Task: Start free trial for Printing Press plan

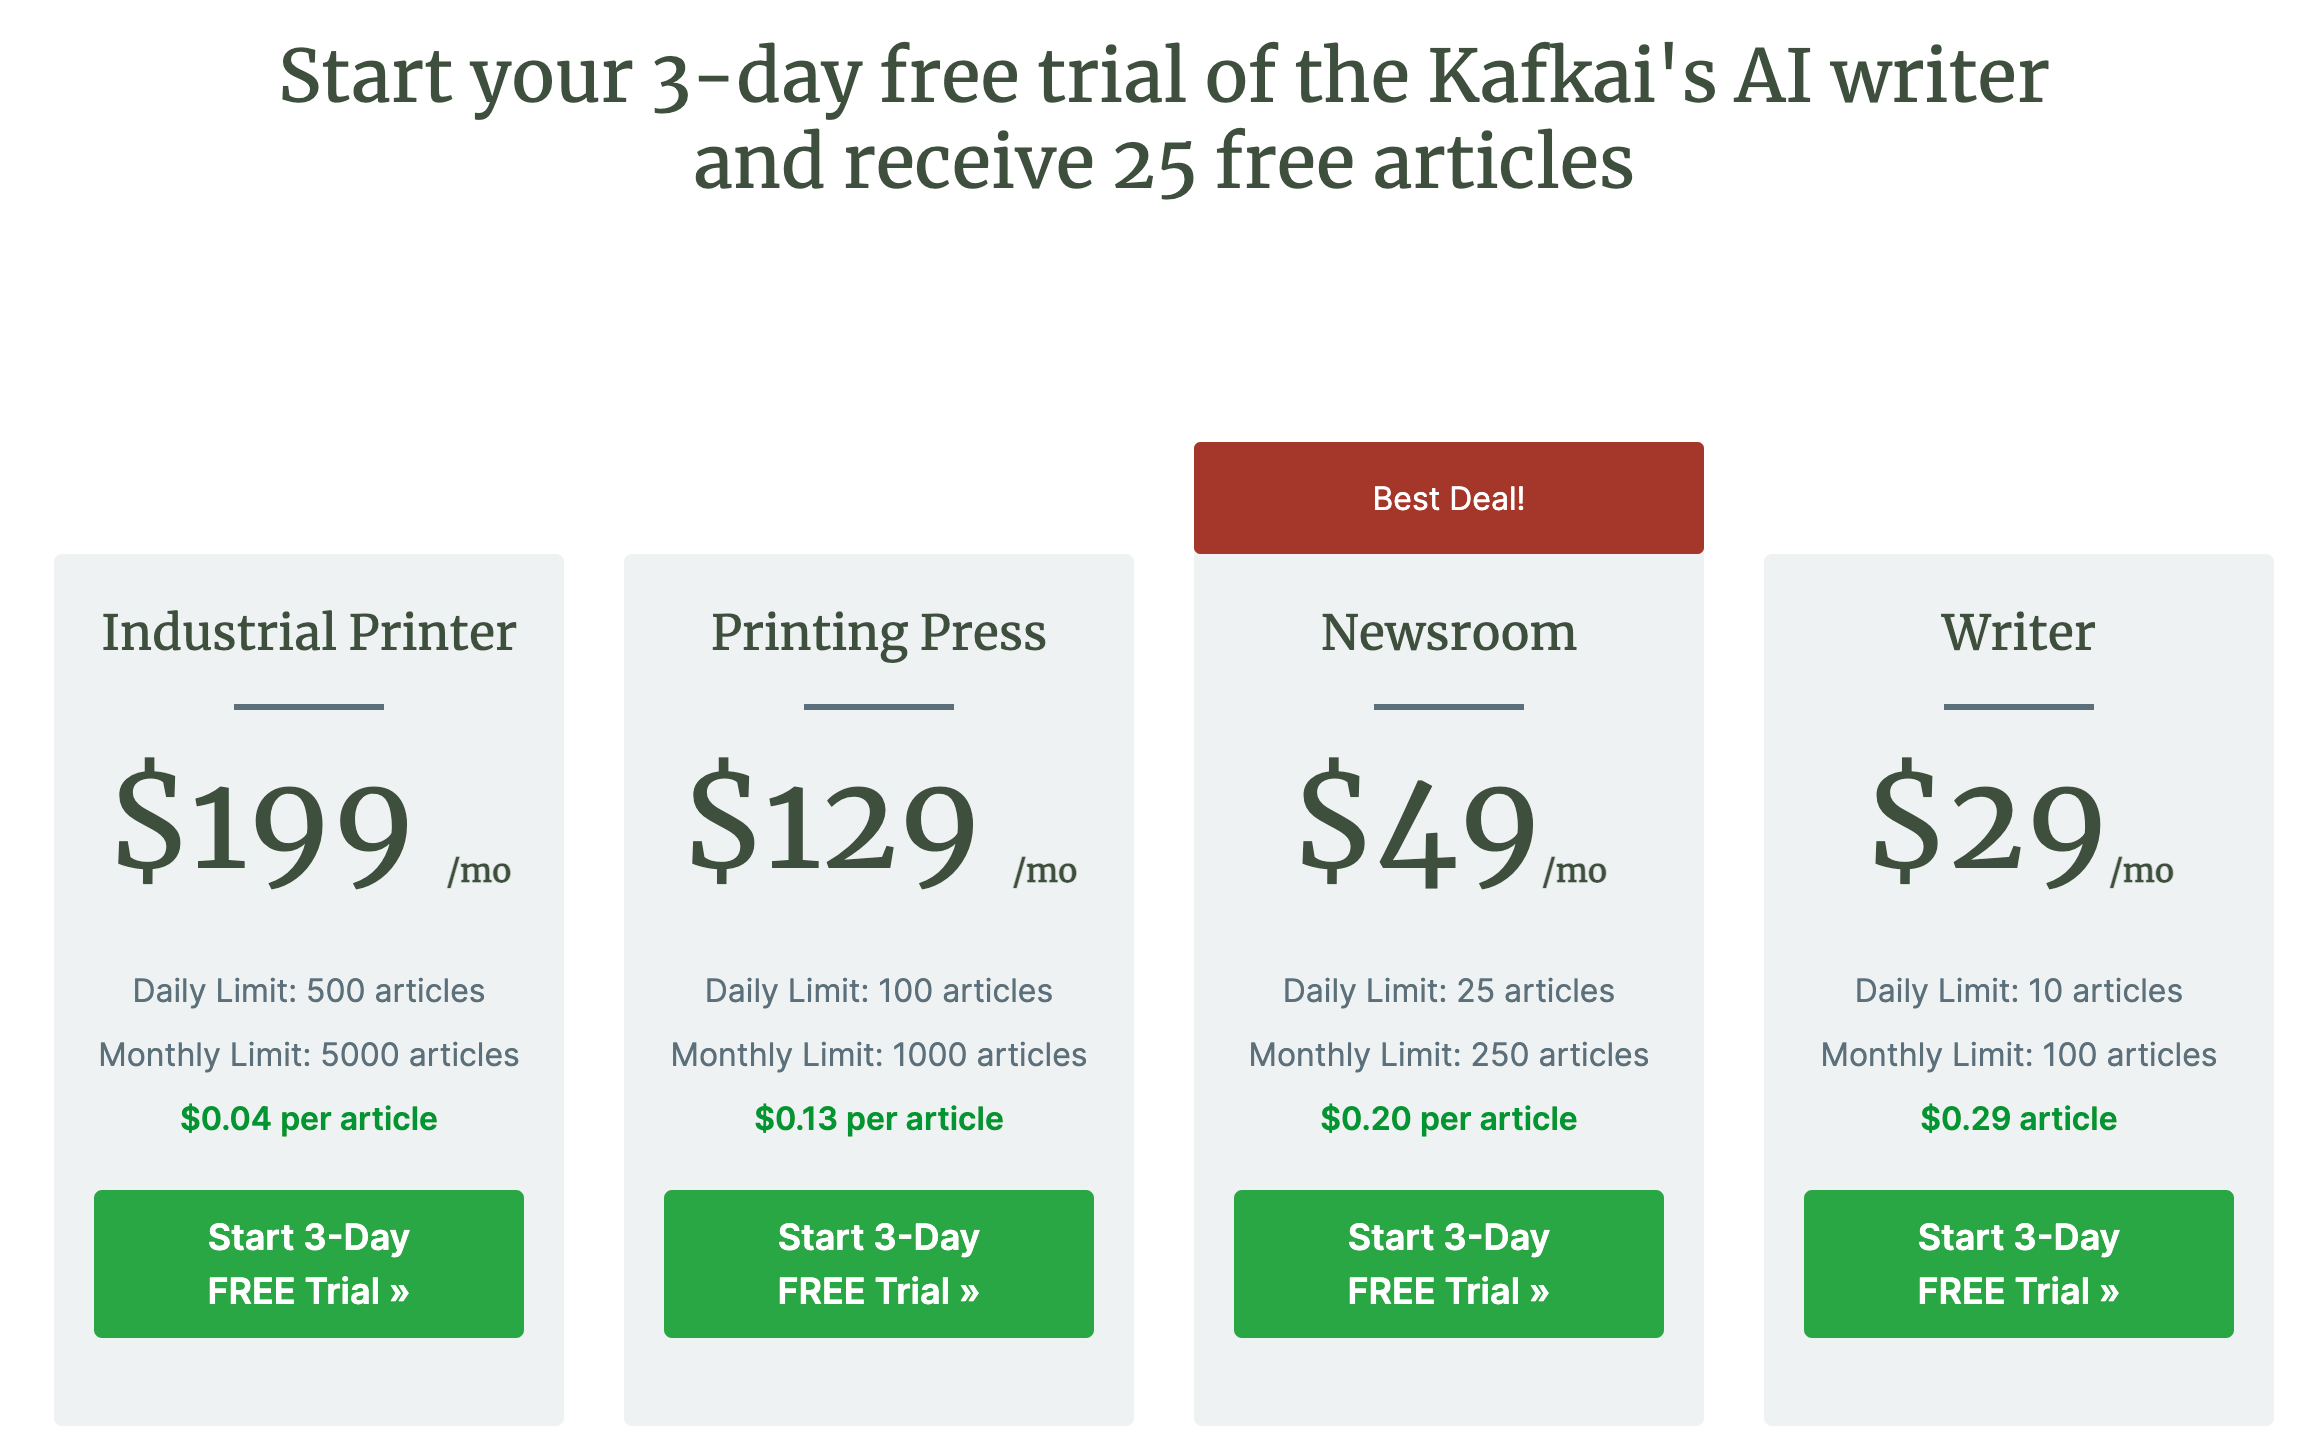Action: pyautogui.click(x=878, y=1263)
